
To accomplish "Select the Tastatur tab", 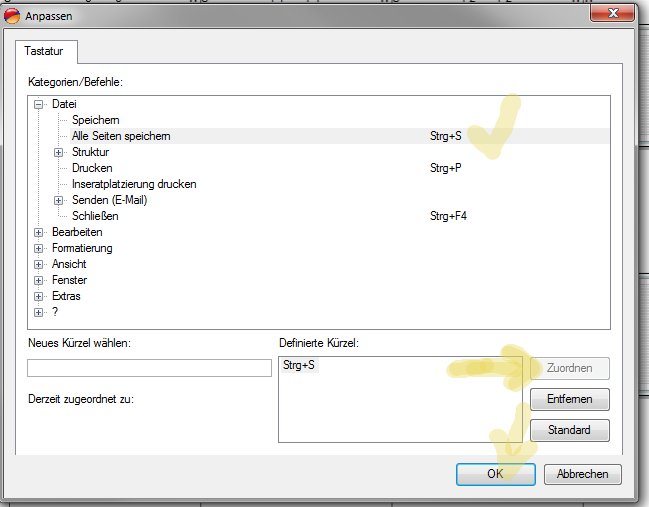I will tap(44, 51).
